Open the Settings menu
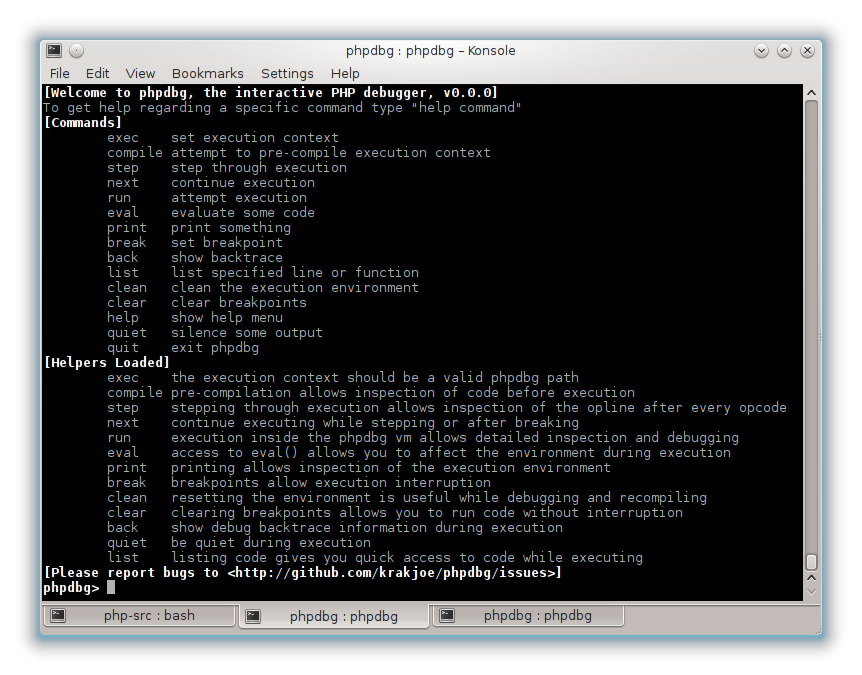 pyautogui.click(x=287, y=73)
